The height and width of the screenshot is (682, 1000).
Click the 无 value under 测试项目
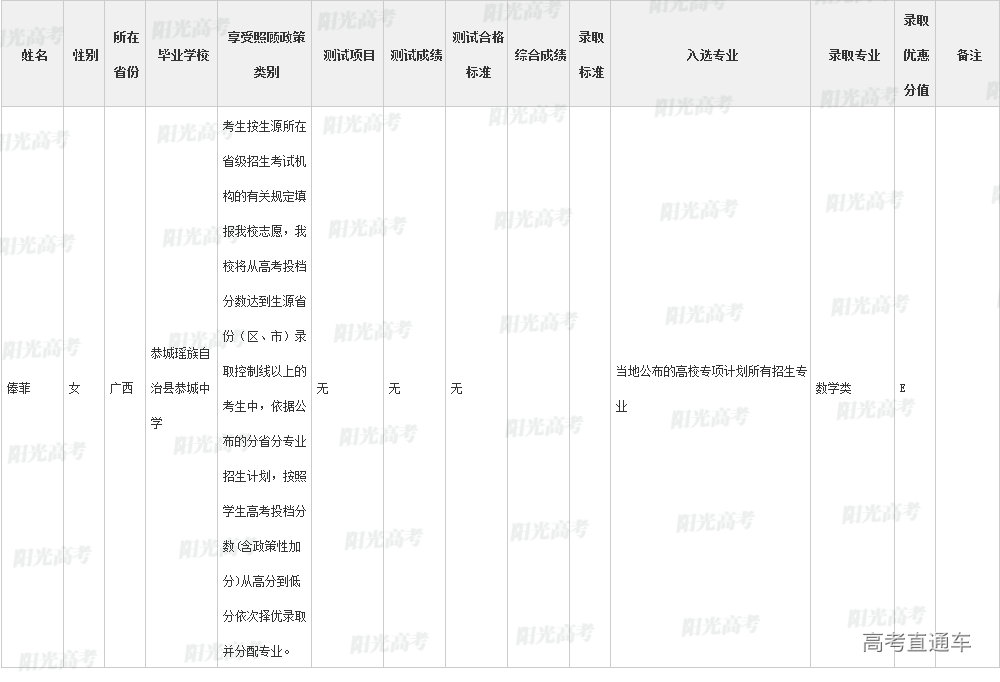[322, 388]
